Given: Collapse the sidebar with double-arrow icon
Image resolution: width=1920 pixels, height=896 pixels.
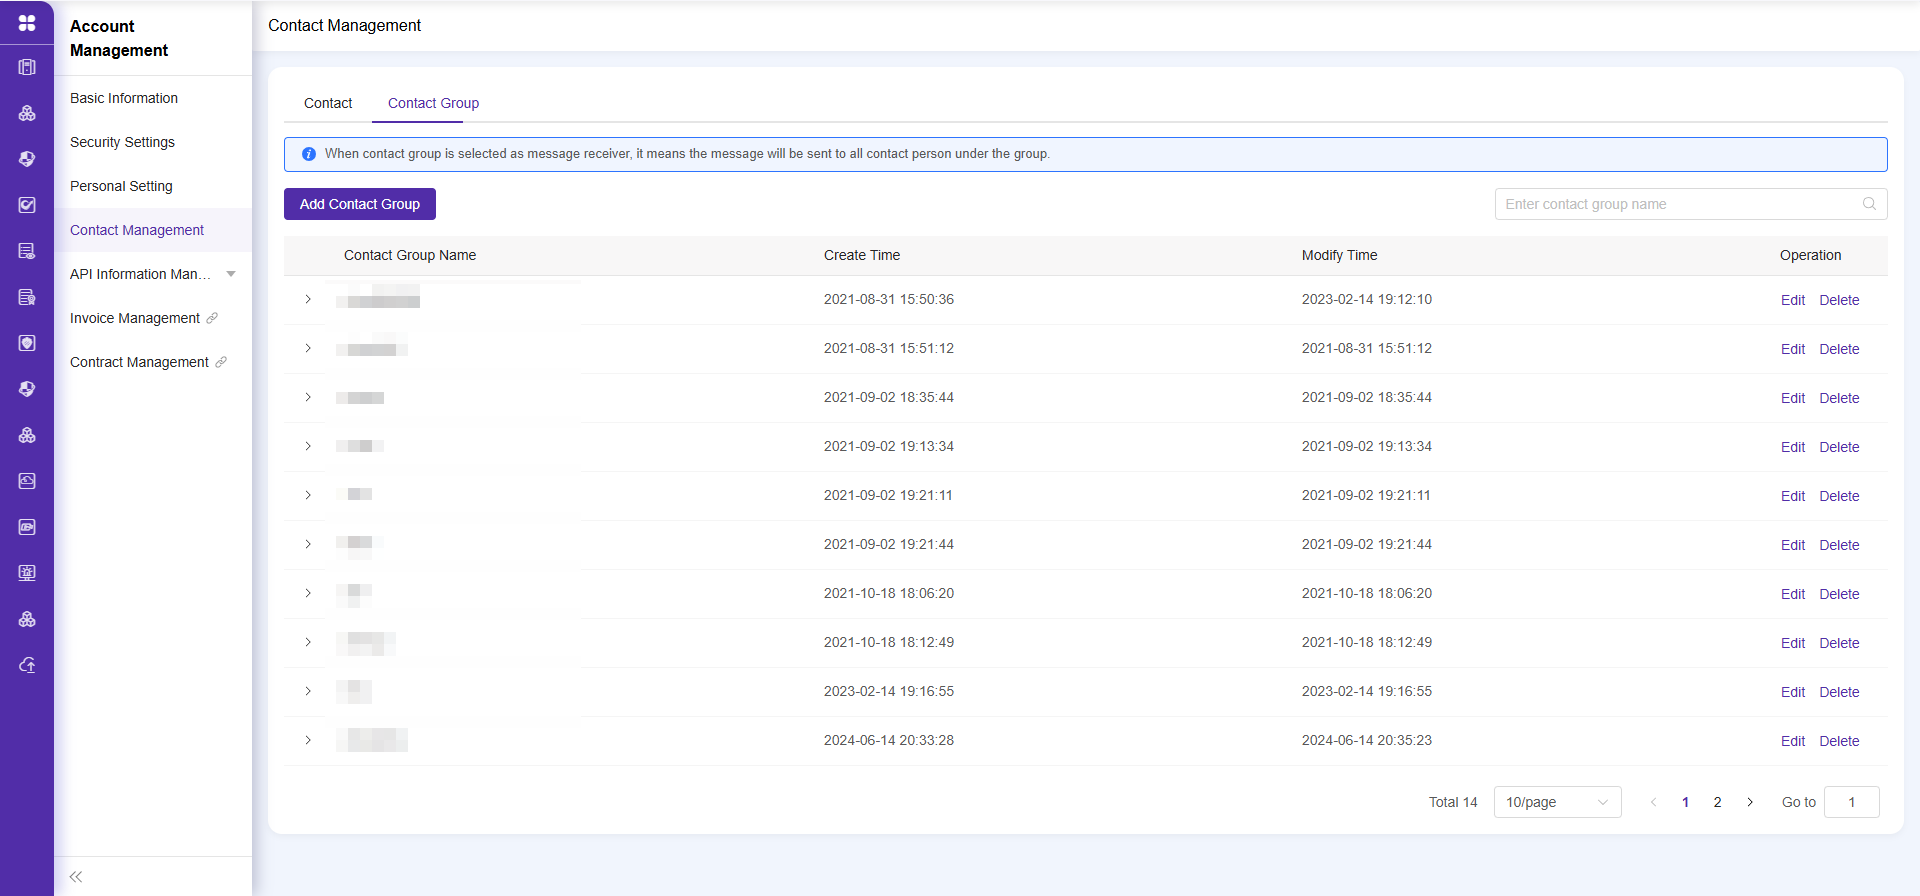Looking at the screenshot, I should (76, 877).
